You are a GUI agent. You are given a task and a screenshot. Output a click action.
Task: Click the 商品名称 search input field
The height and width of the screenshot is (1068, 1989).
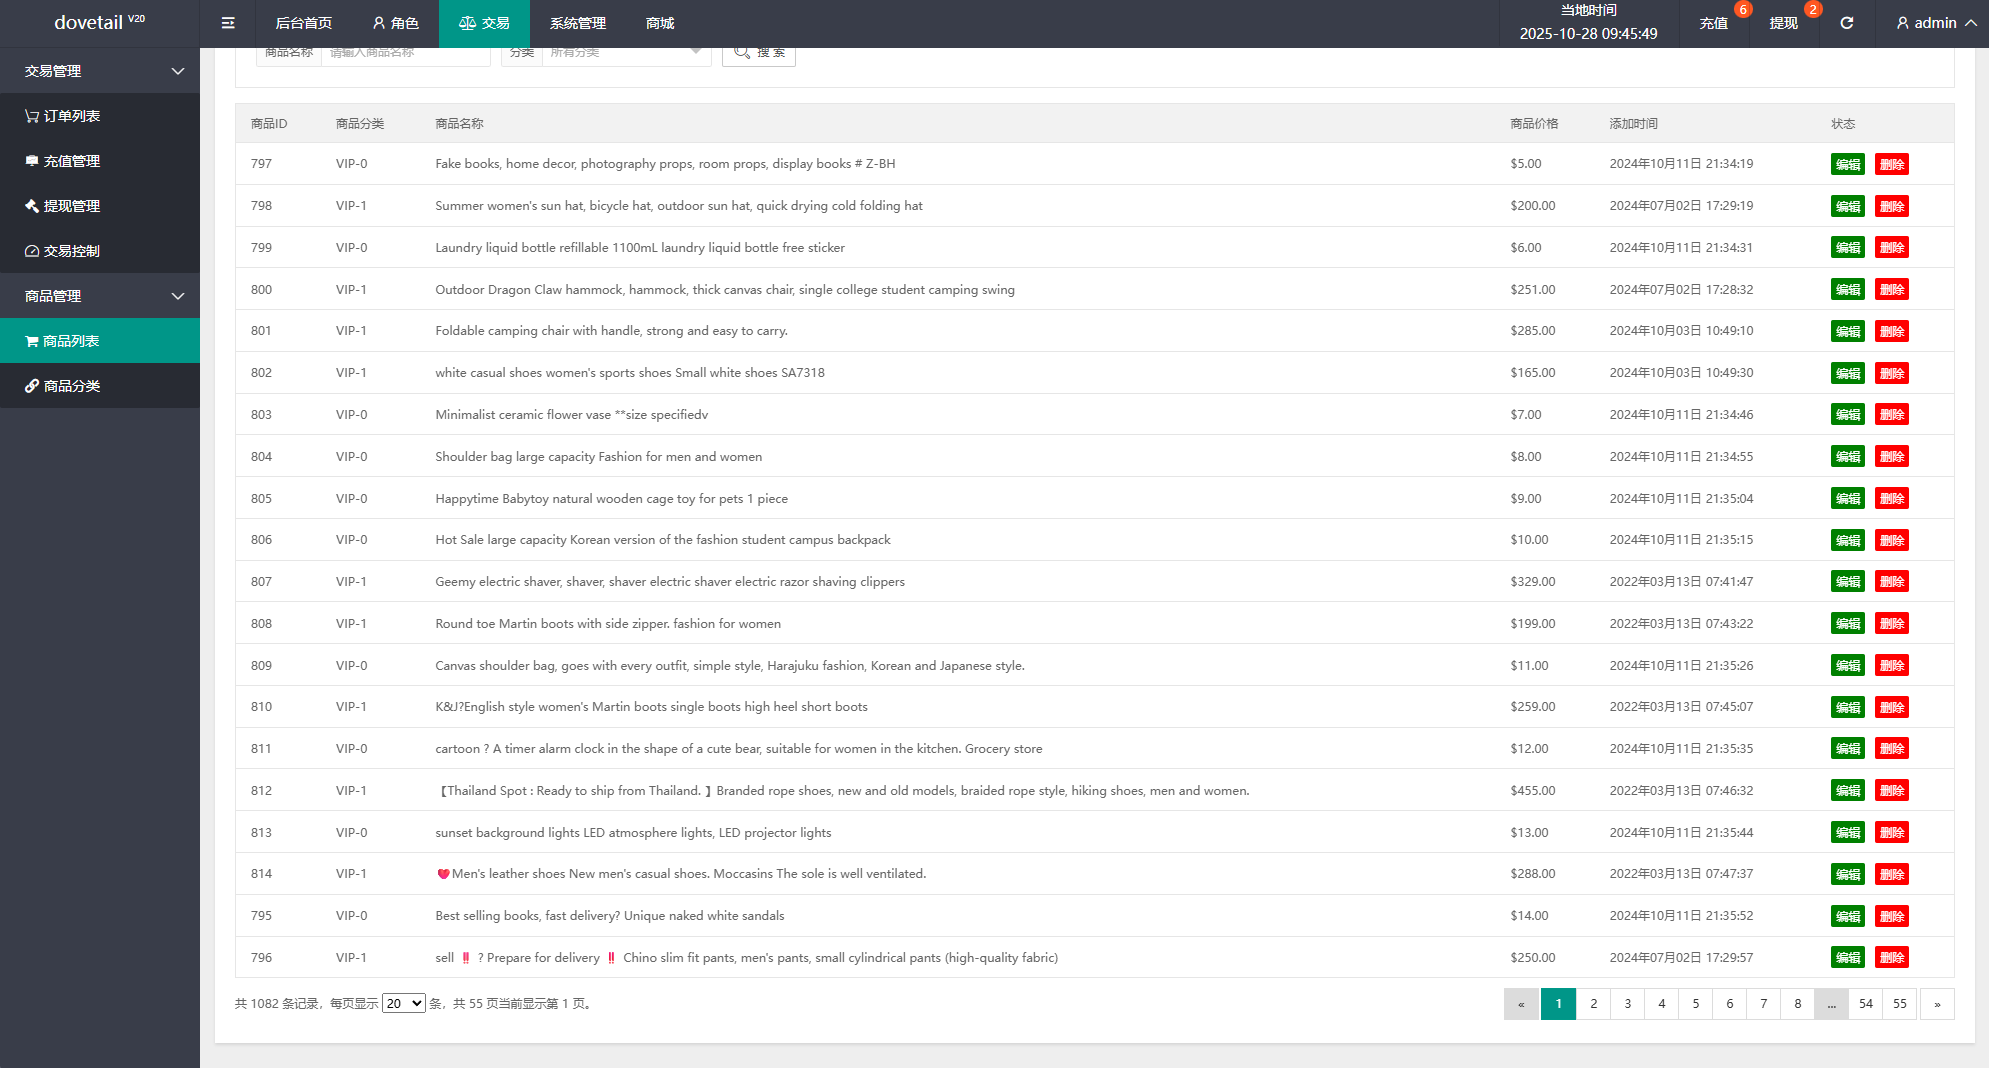point(405,54)
